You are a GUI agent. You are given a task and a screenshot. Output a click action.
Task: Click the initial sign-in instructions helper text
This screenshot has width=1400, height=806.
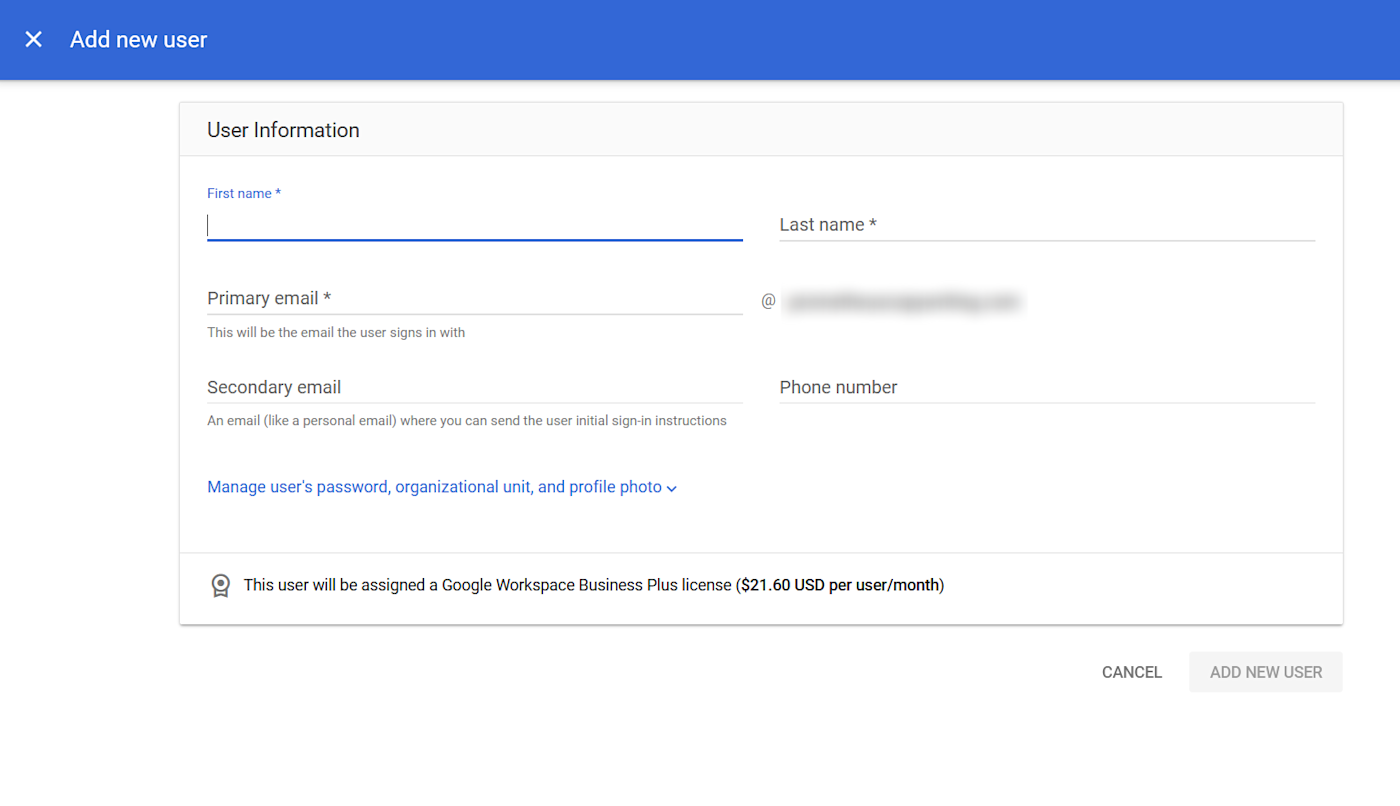pyautogui.click(x=467, y=420)
